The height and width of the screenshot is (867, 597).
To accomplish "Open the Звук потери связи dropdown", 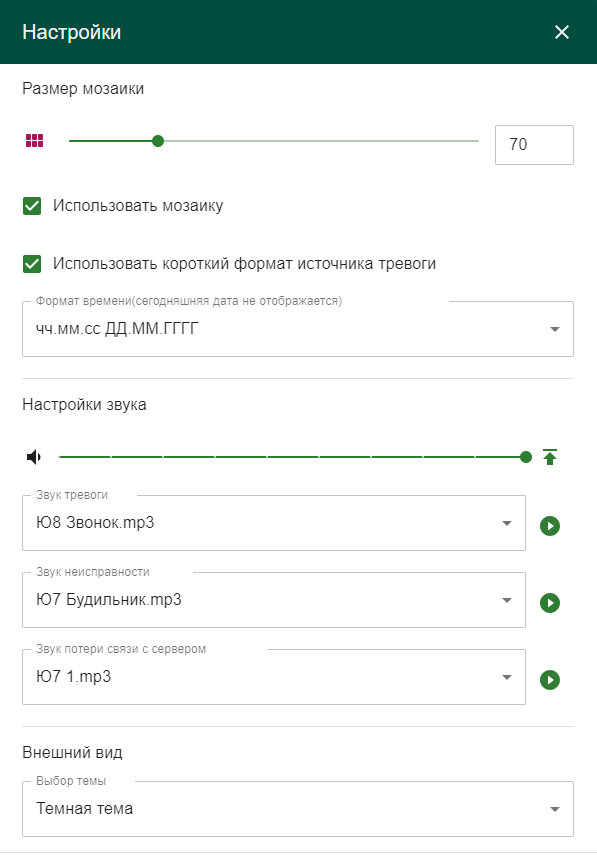I will [x=274, y=677].
